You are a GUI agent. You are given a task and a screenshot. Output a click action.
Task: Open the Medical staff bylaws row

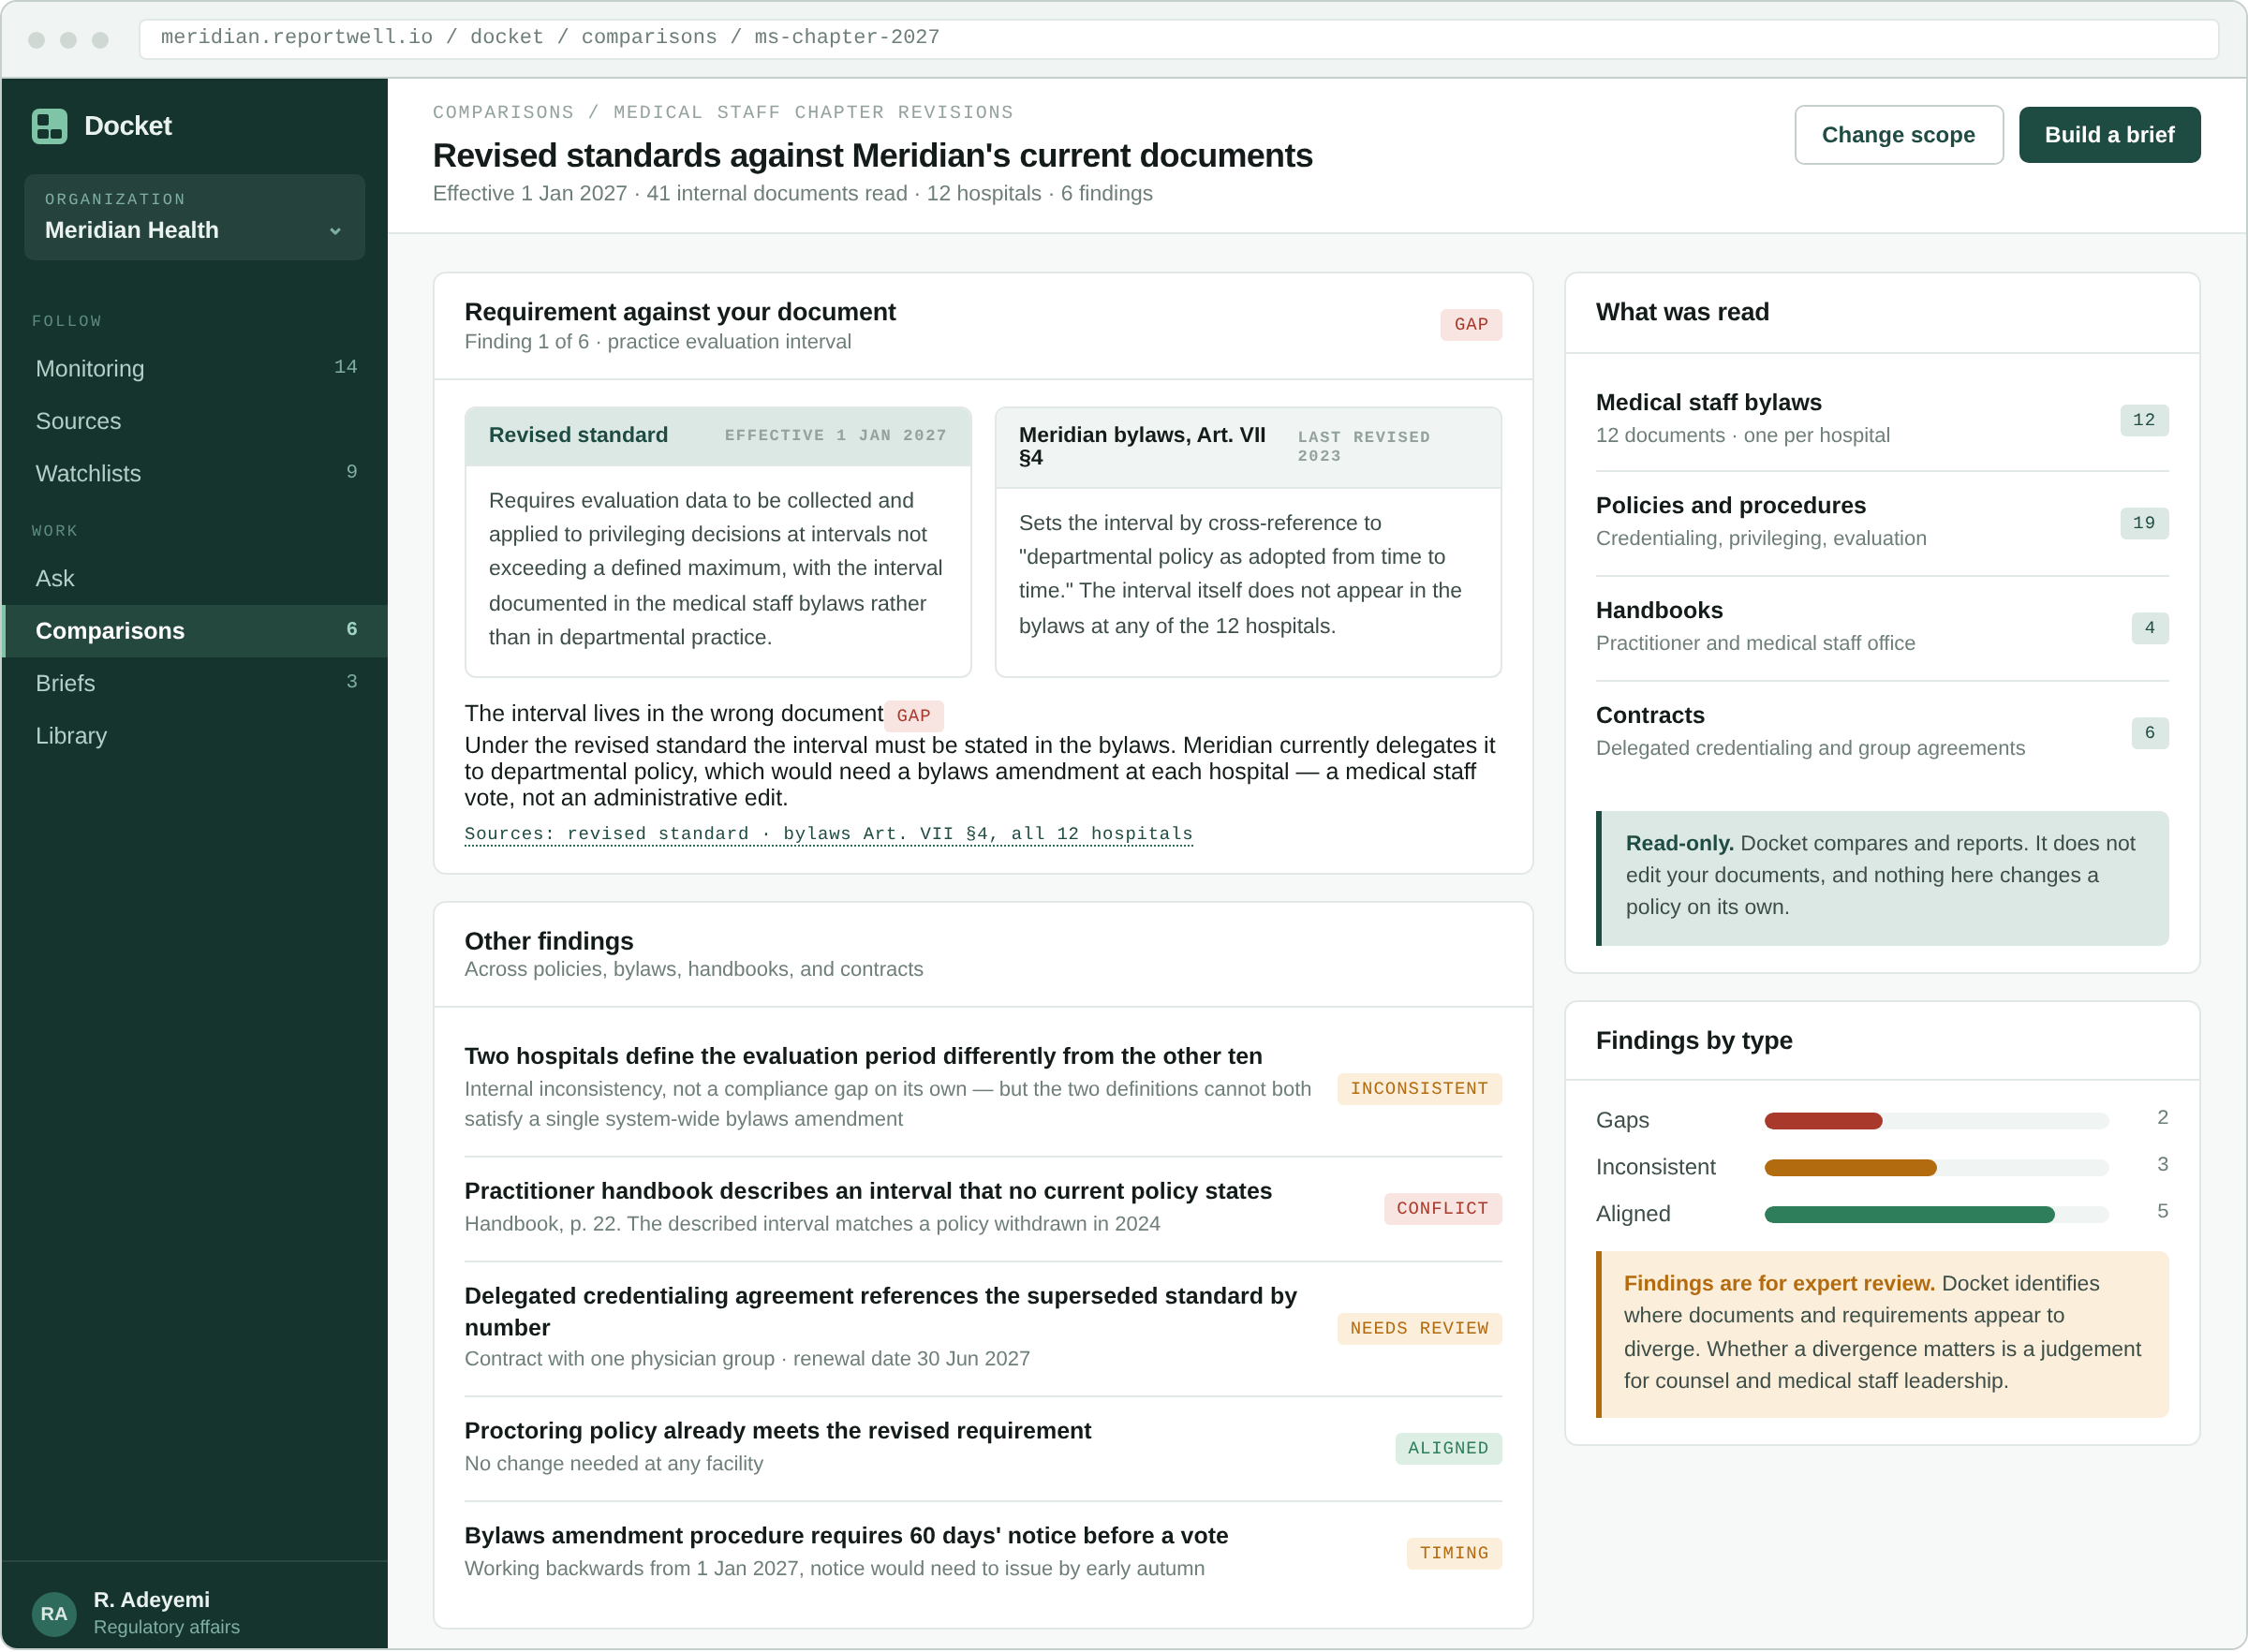(x=1881, y=419)
